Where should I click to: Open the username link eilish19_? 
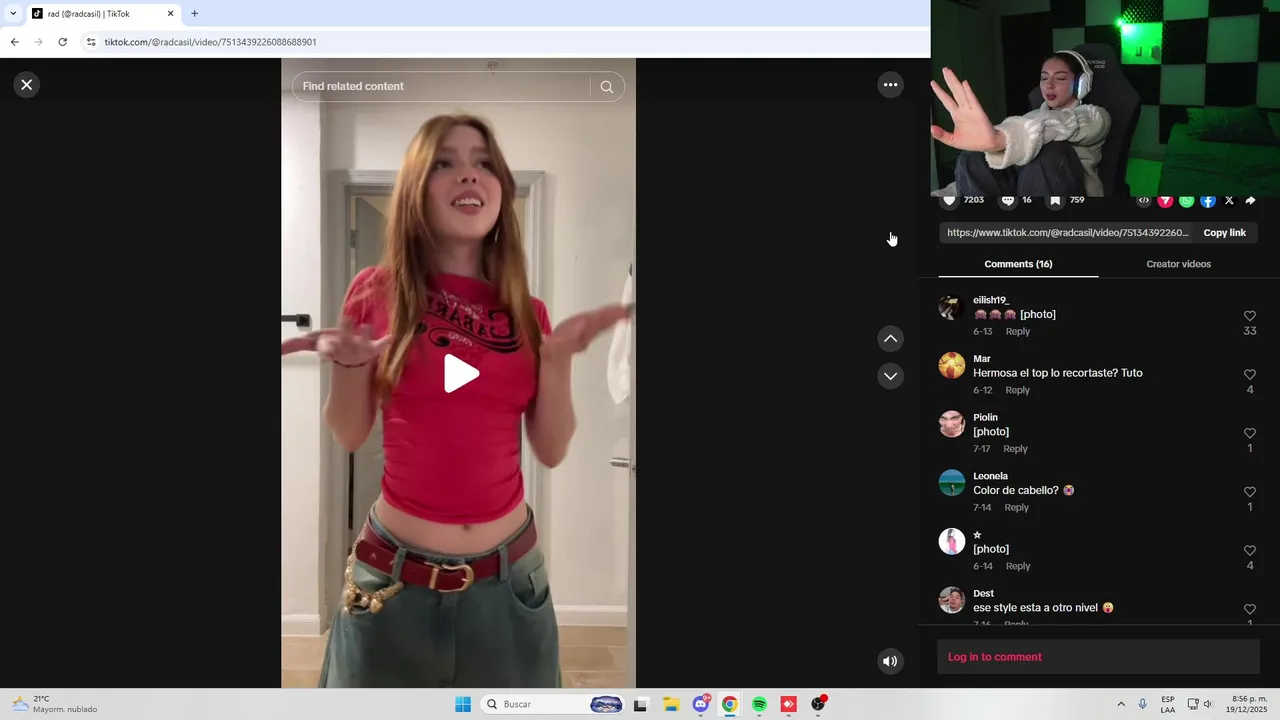click(991, 300)
